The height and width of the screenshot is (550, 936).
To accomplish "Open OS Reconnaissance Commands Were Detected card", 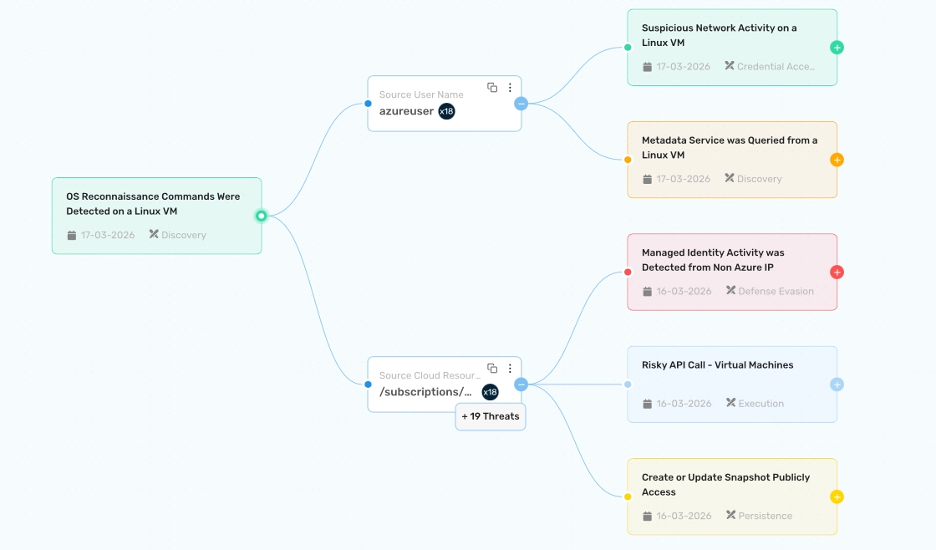I will tap(157, 216).
